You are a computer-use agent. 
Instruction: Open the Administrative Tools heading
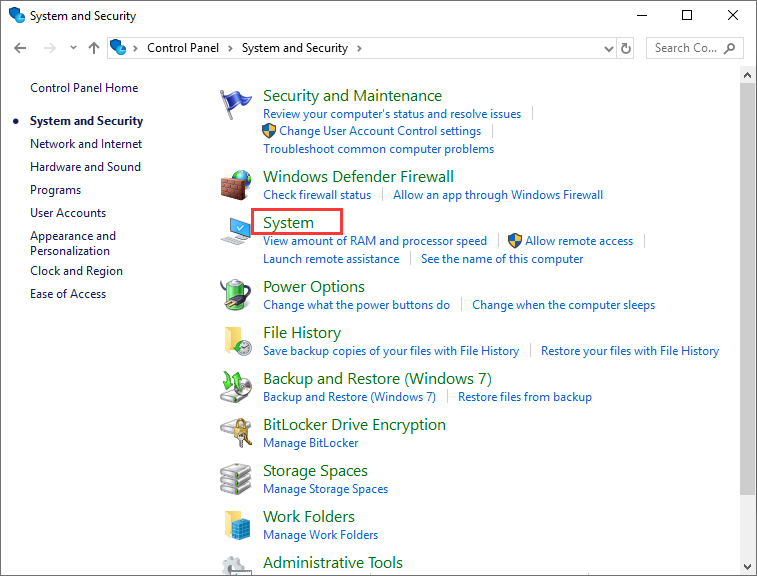coord(333,562)
